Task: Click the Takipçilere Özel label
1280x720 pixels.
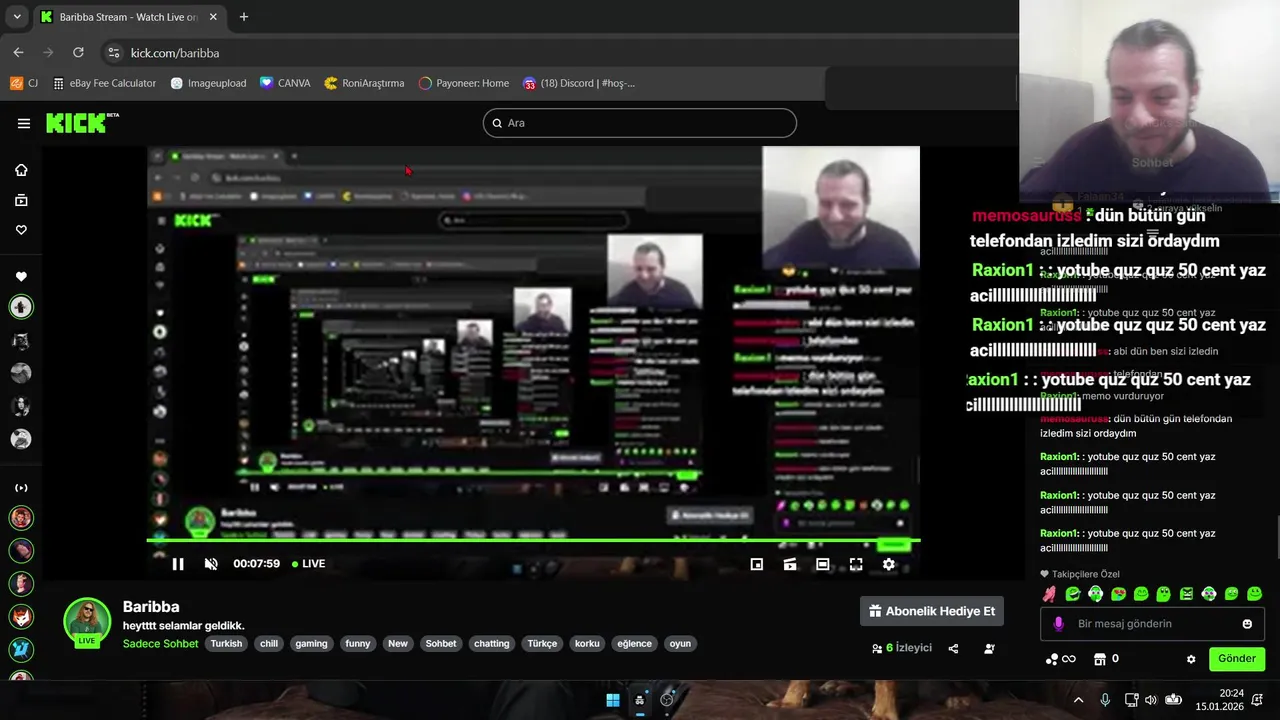Action: (1080, 574)
